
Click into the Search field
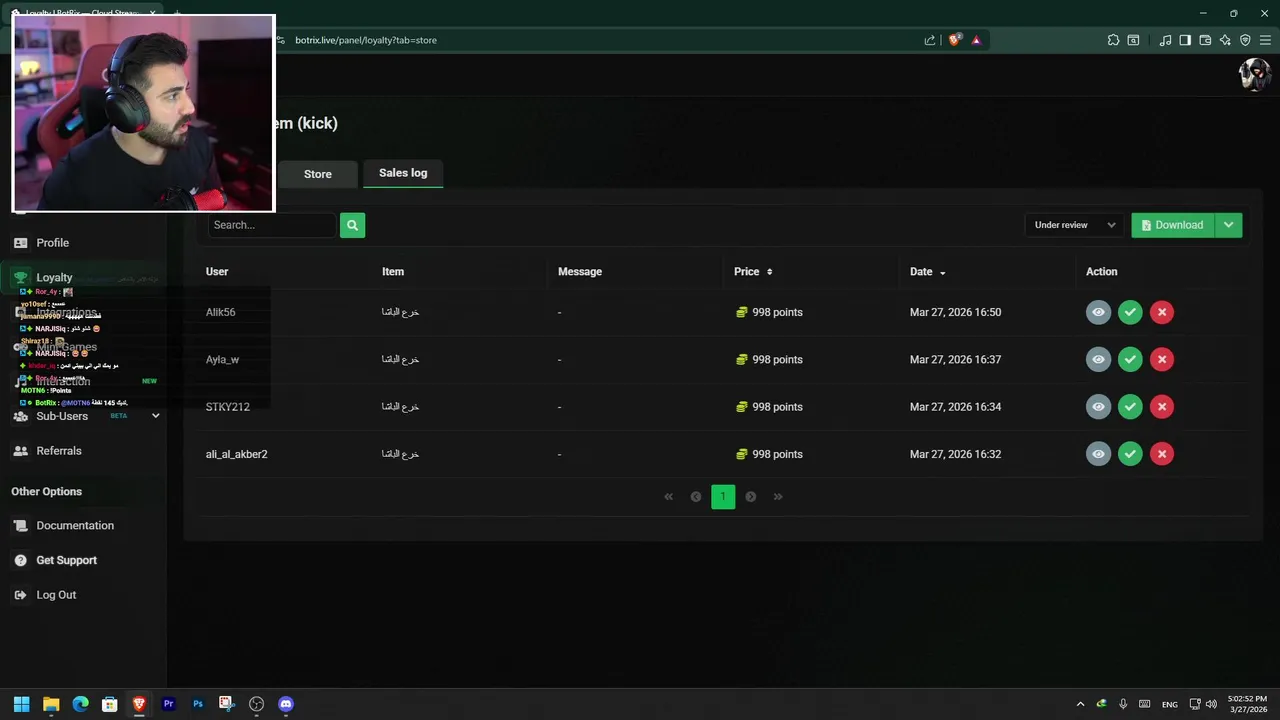click(271, 225)
